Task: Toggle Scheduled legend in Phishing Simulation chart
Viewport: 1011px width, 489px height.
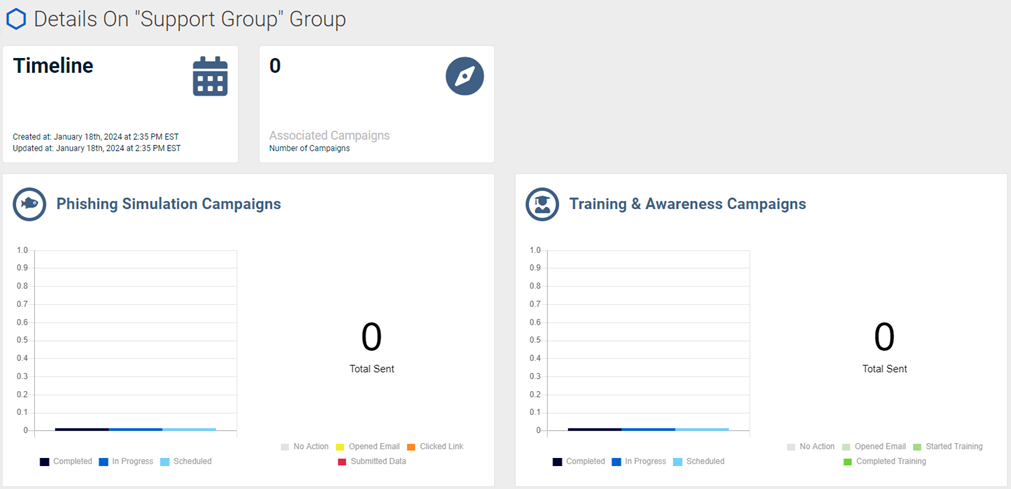Action: pyautogui.click(x=186, y=461)
